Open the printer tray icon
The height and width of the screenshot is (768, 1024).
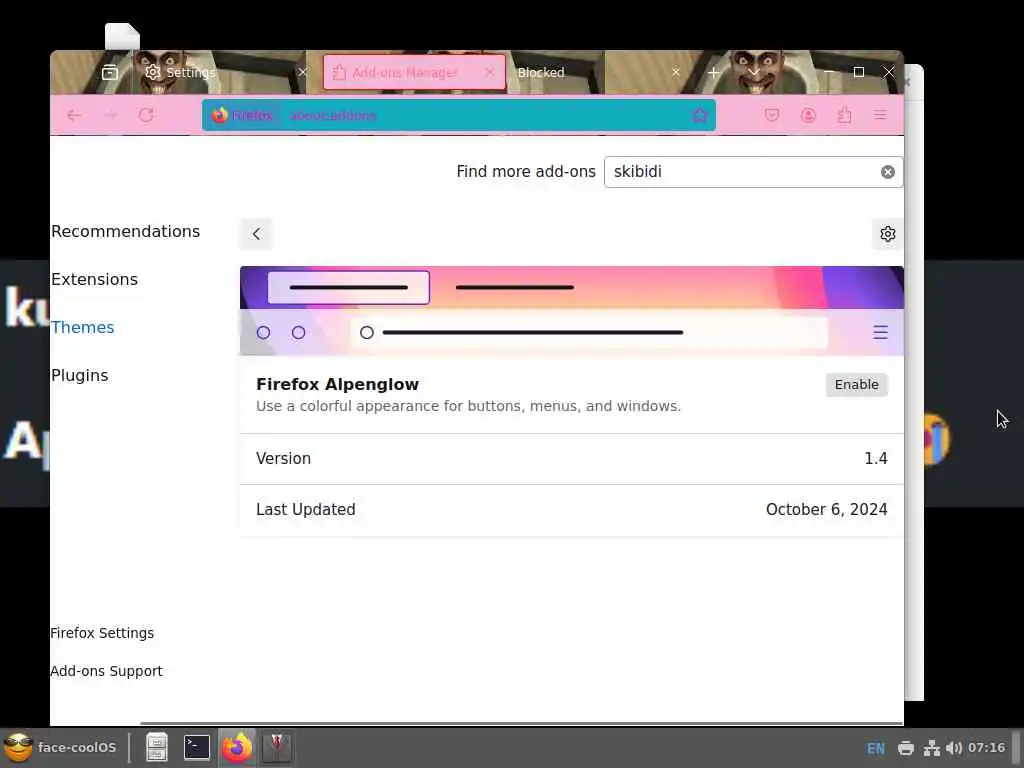tap(906, 748)
